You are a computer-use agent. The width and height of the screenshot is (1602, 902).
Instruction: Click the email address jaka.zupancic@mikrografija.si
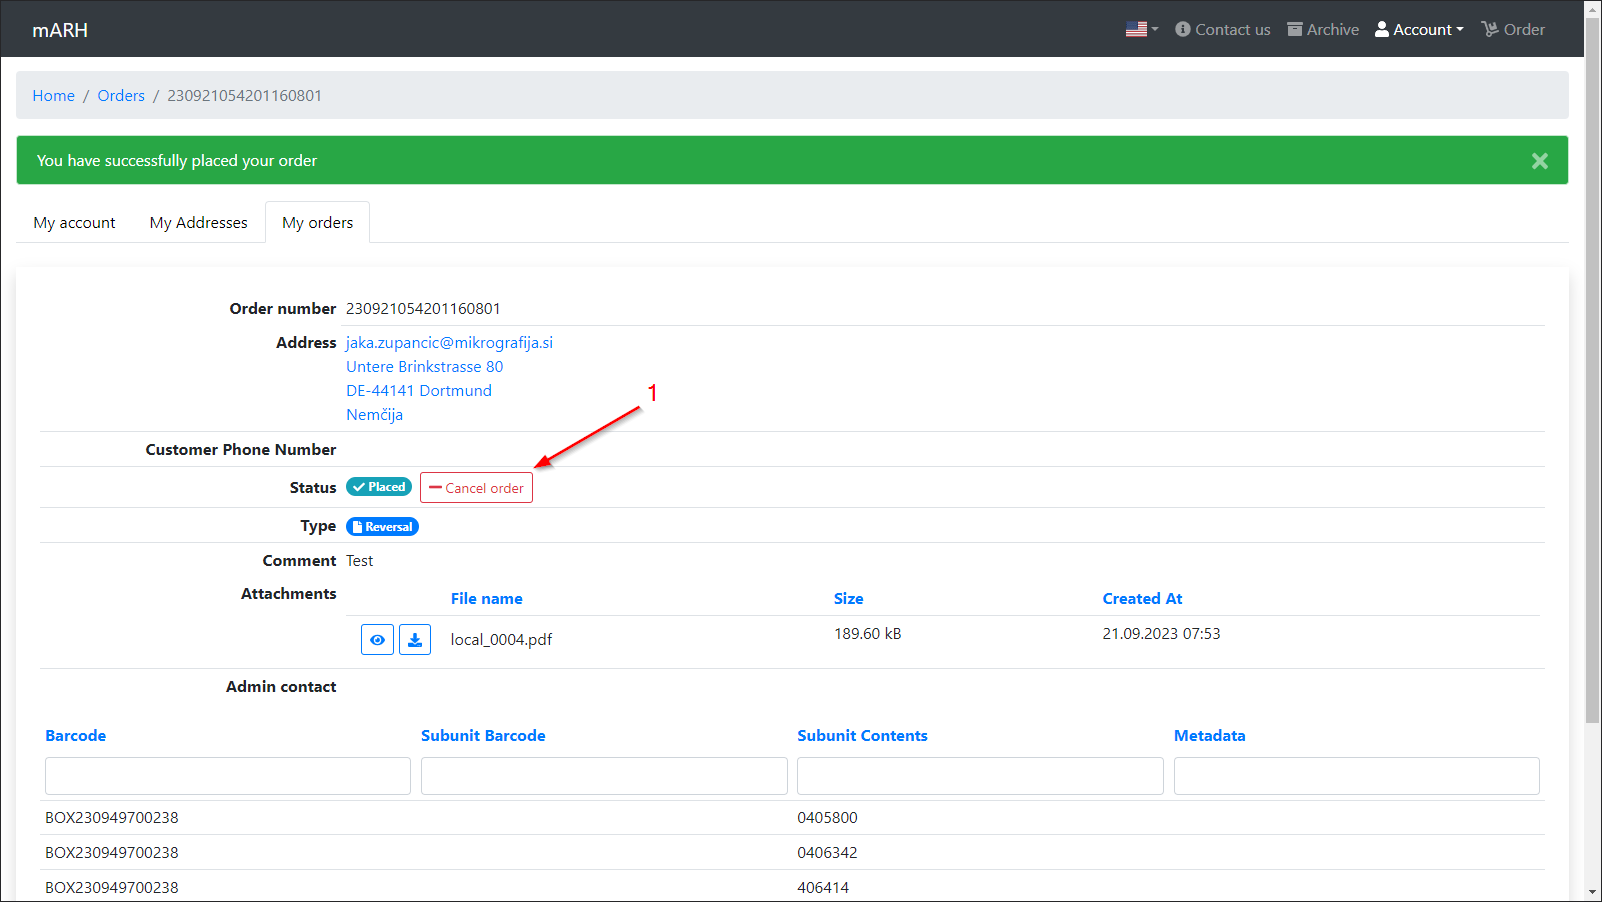[x=449, y=343]
